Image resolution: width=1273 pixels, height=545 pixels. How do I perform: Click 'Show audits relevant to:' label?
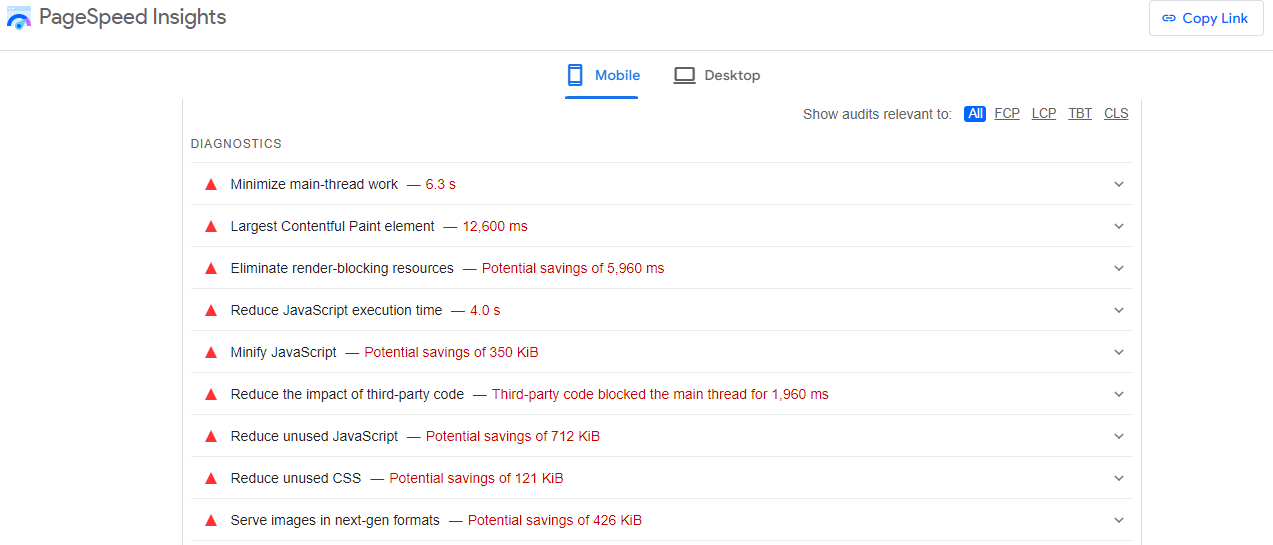click(877, 114)
